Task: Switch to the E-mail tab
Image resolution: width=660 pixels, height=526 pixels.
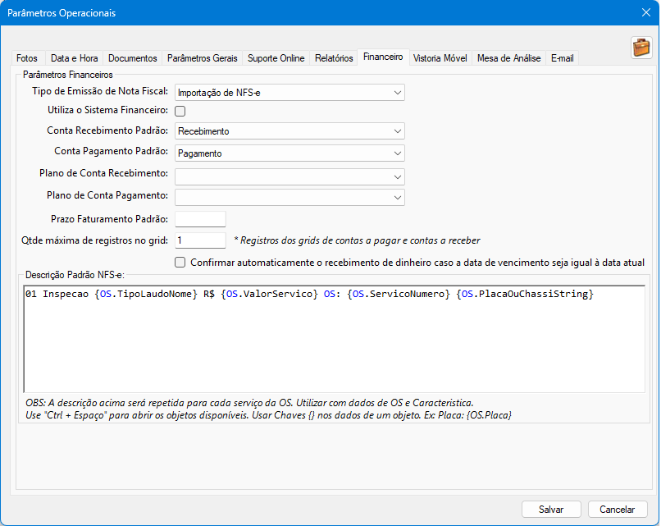Action: (x=562, y=58)
